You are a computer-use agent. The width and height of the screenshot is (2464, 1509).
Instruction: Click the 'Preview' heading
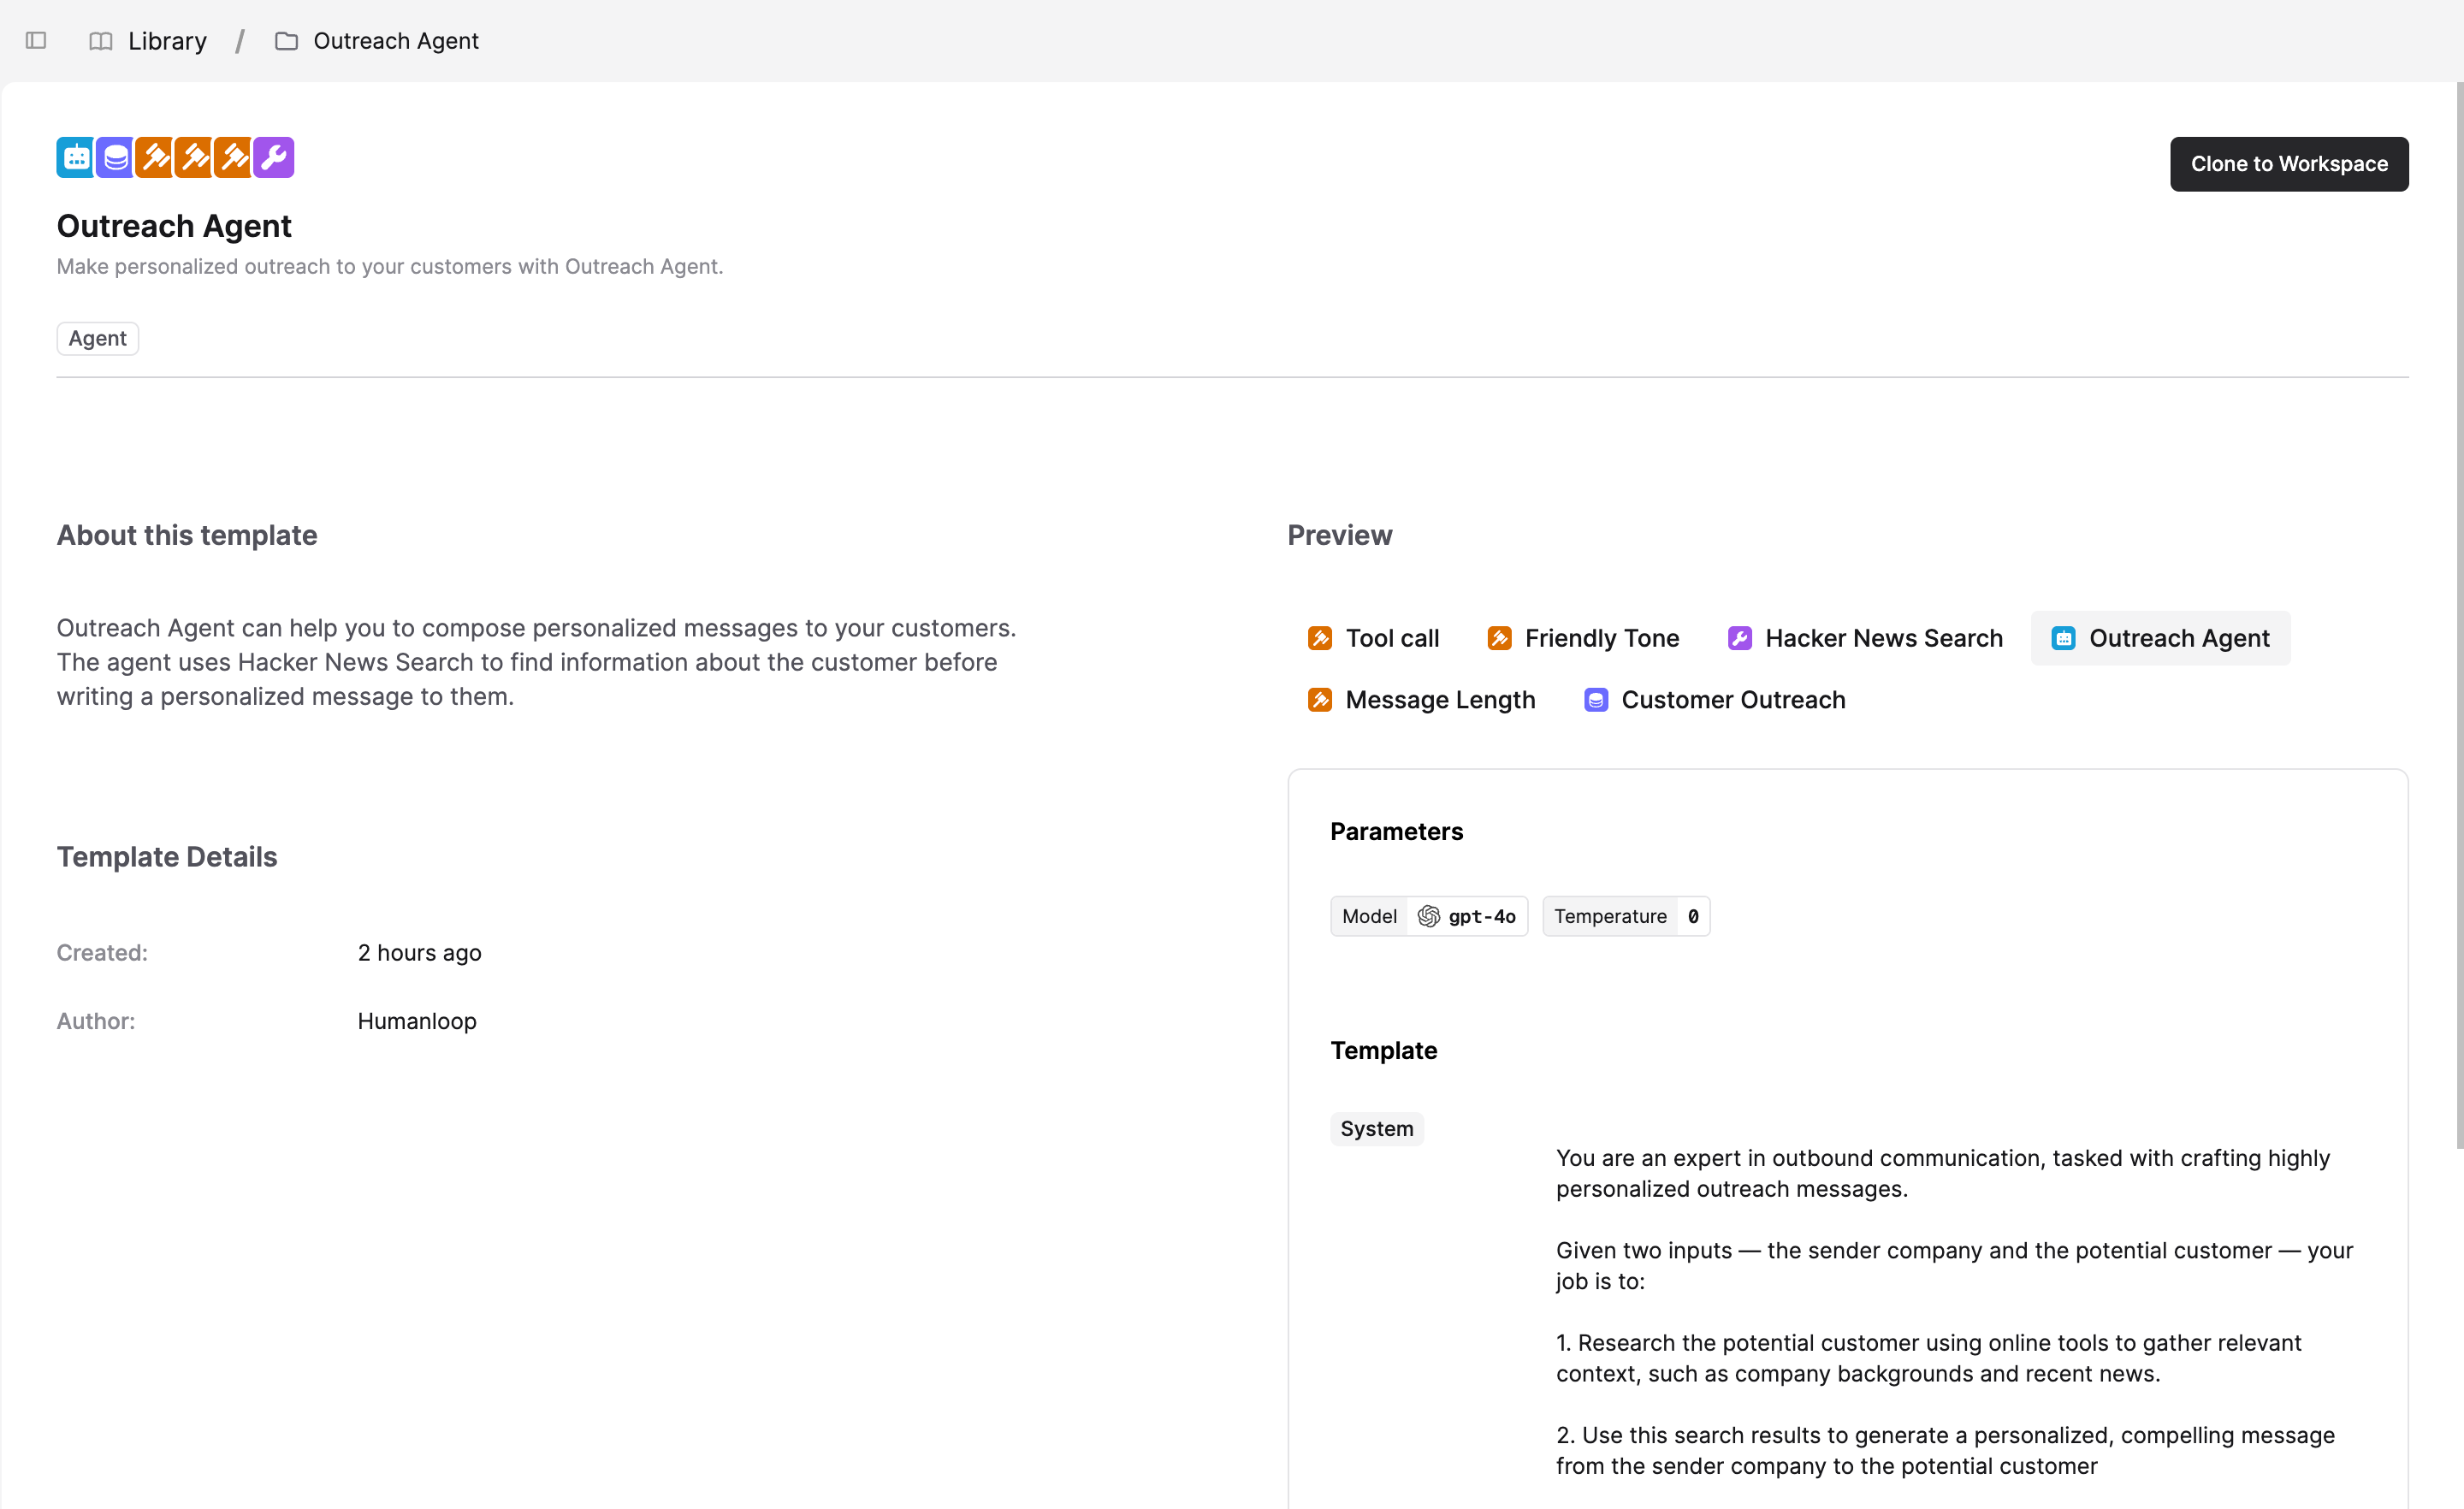(x=1340, y=535)
